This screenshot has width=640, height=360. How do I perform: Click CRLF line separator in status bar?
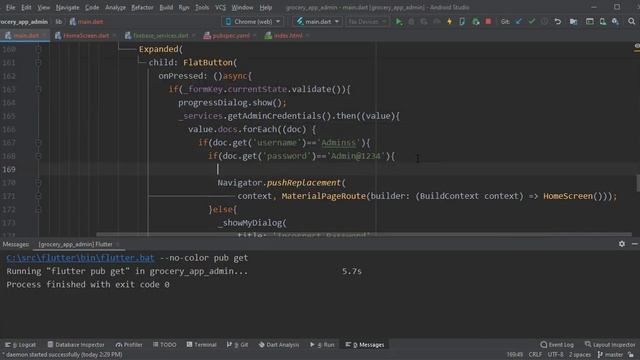pyautogui.click(x=535, y=355)
